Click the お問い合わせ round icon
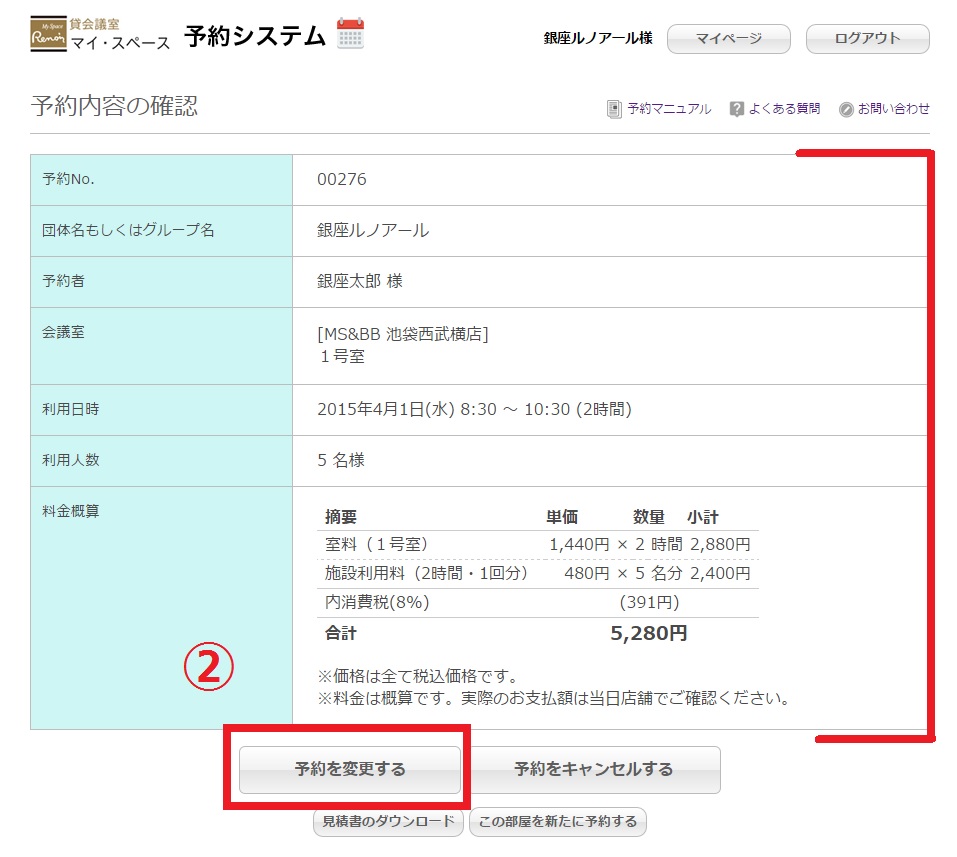957x857 pixels. 846,109
